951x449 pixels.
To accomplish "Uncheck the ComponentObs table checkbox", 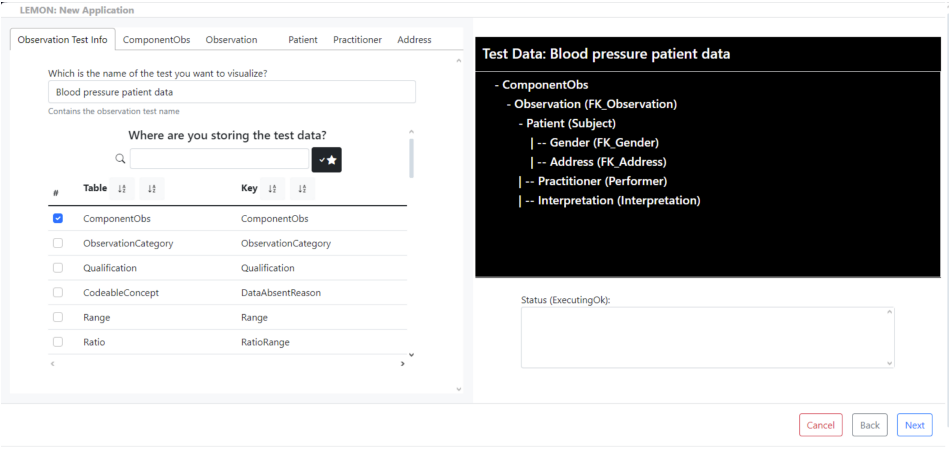I will coord(58,218).
